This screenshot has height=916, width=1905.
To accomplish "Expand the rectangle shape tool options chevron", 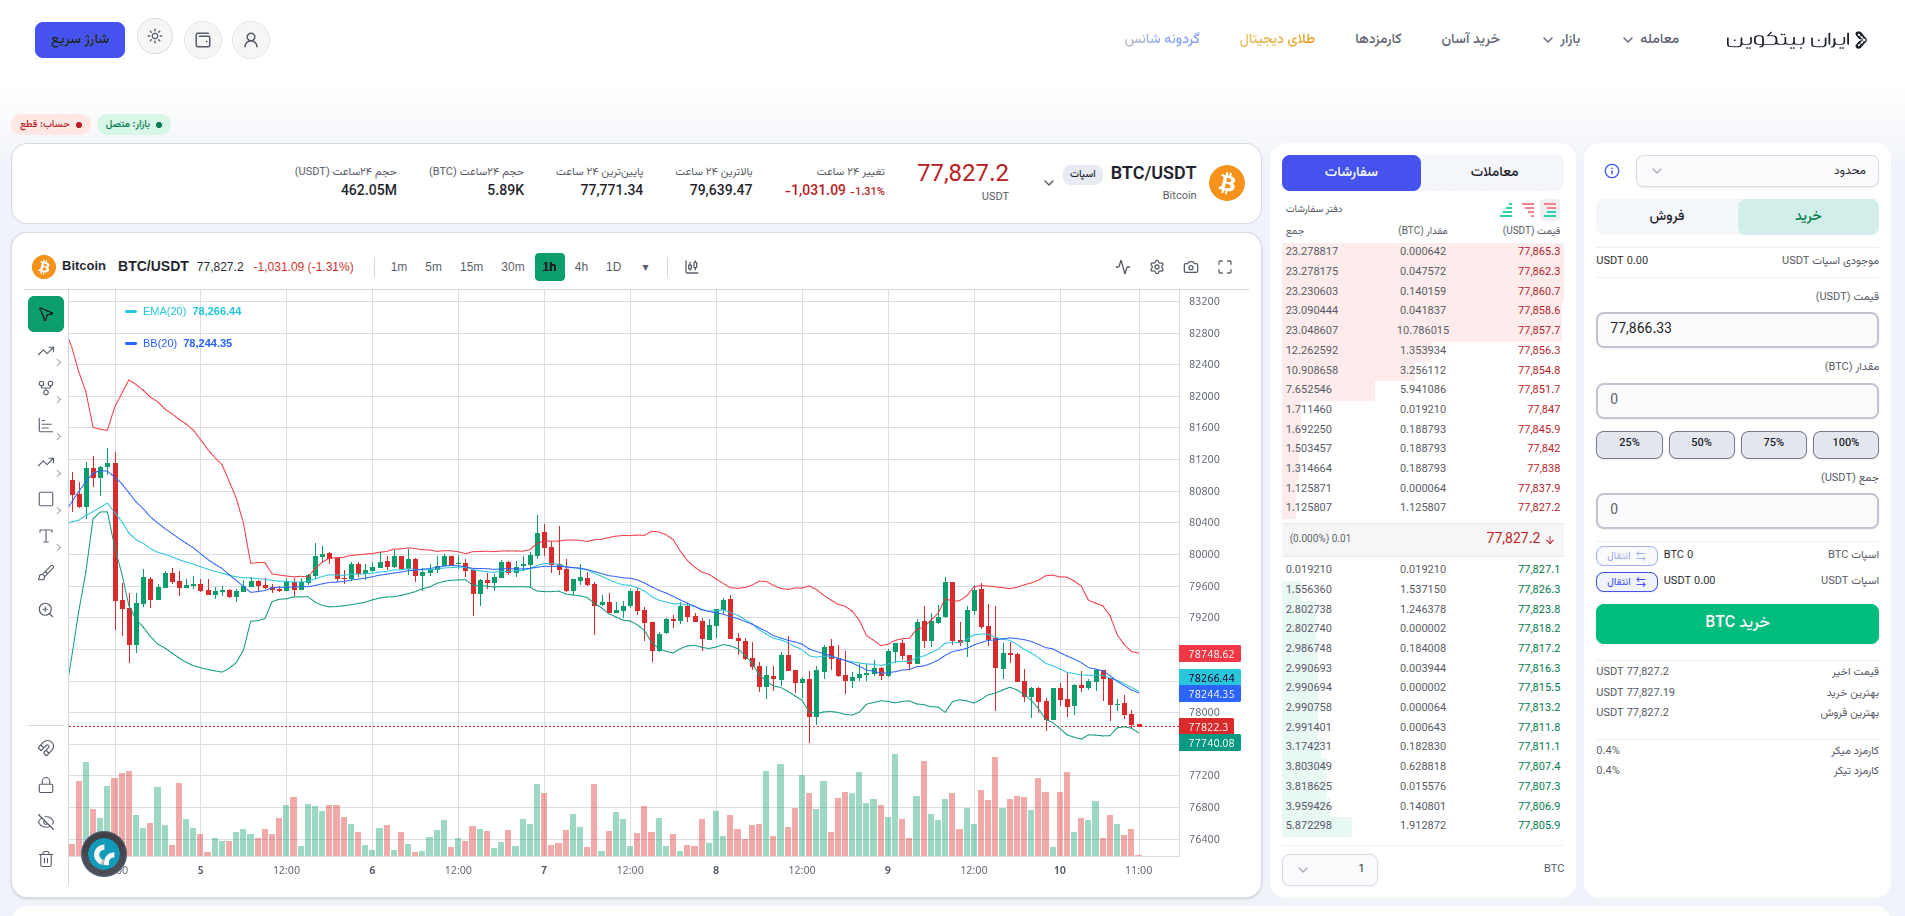I will coord(60,510).
